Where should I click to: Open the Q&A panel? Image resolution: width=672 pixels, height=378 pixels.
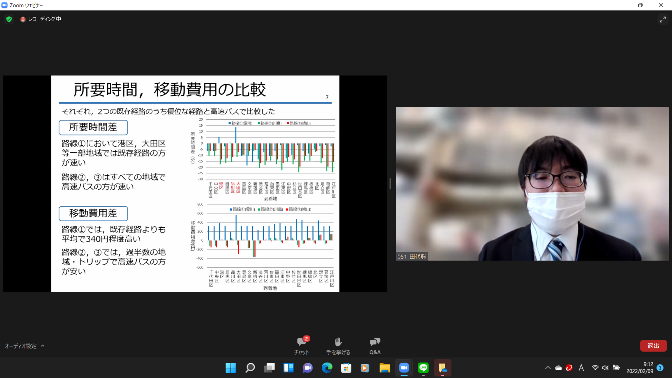point(375,345)
